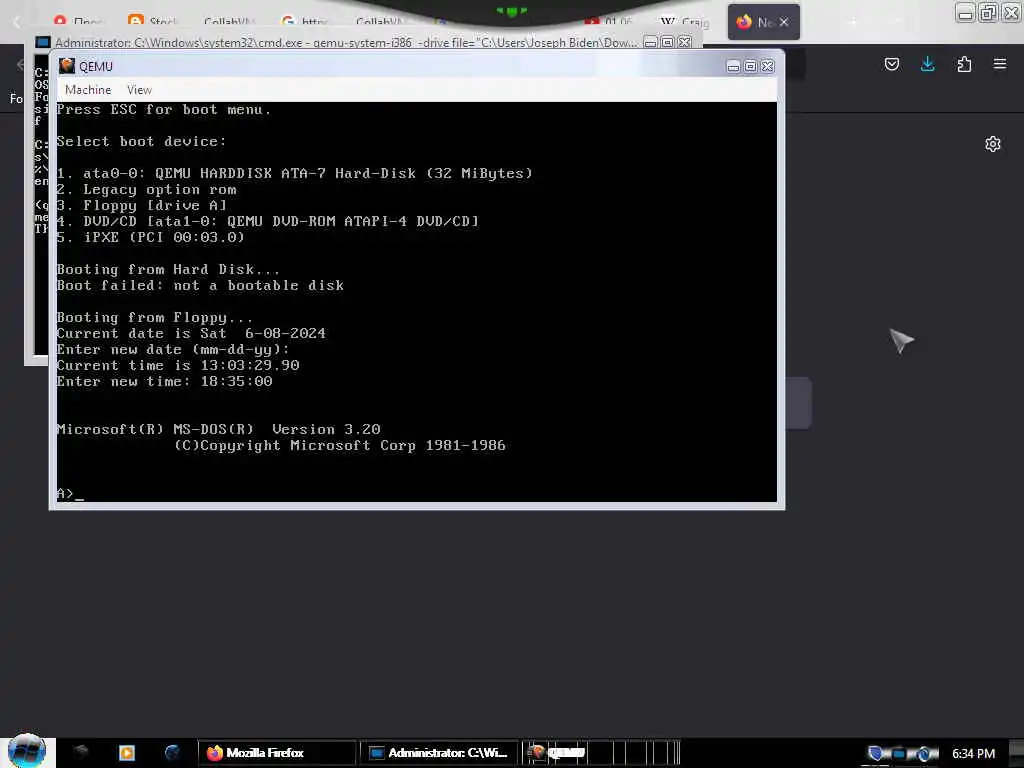Click the '5. iPXE (PCI 00:03.0)' boot entry

point(150,237)
